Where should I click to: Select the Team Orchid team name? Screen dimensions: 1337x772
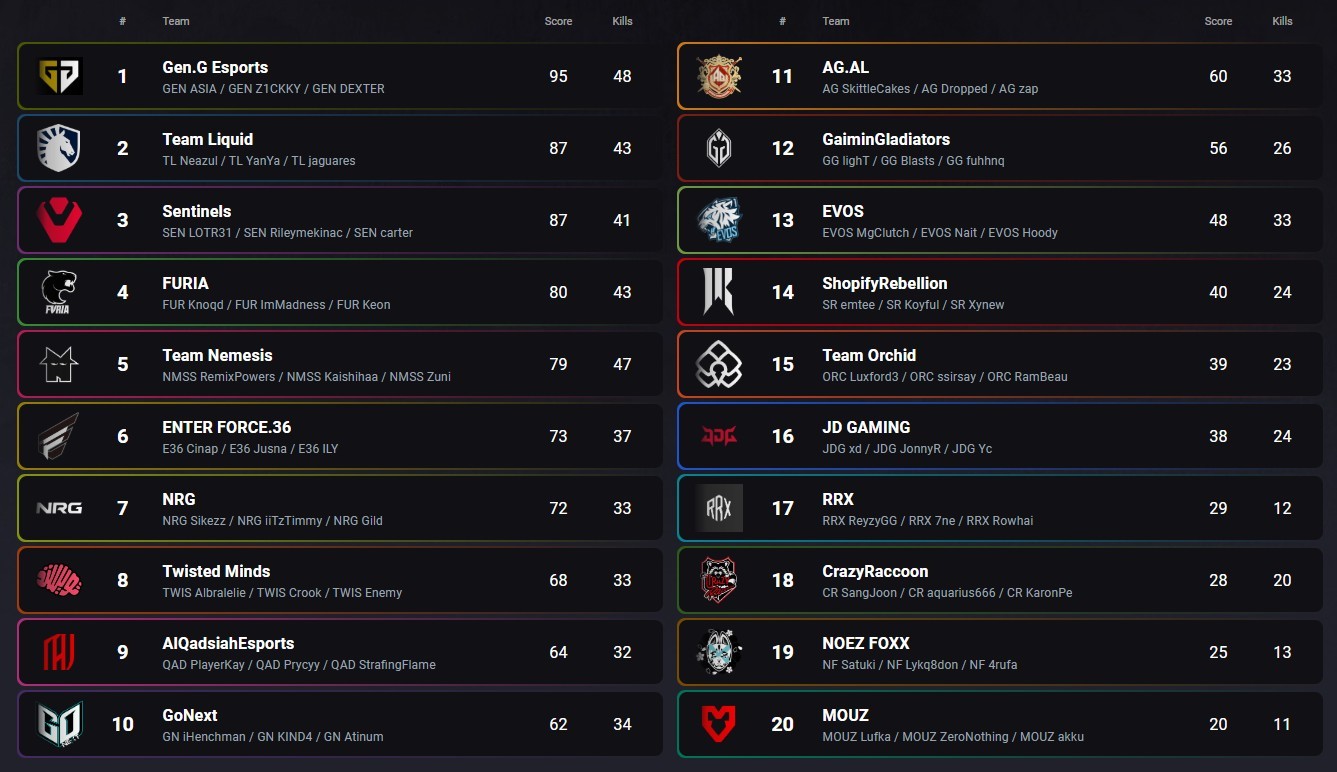(869, 355)
